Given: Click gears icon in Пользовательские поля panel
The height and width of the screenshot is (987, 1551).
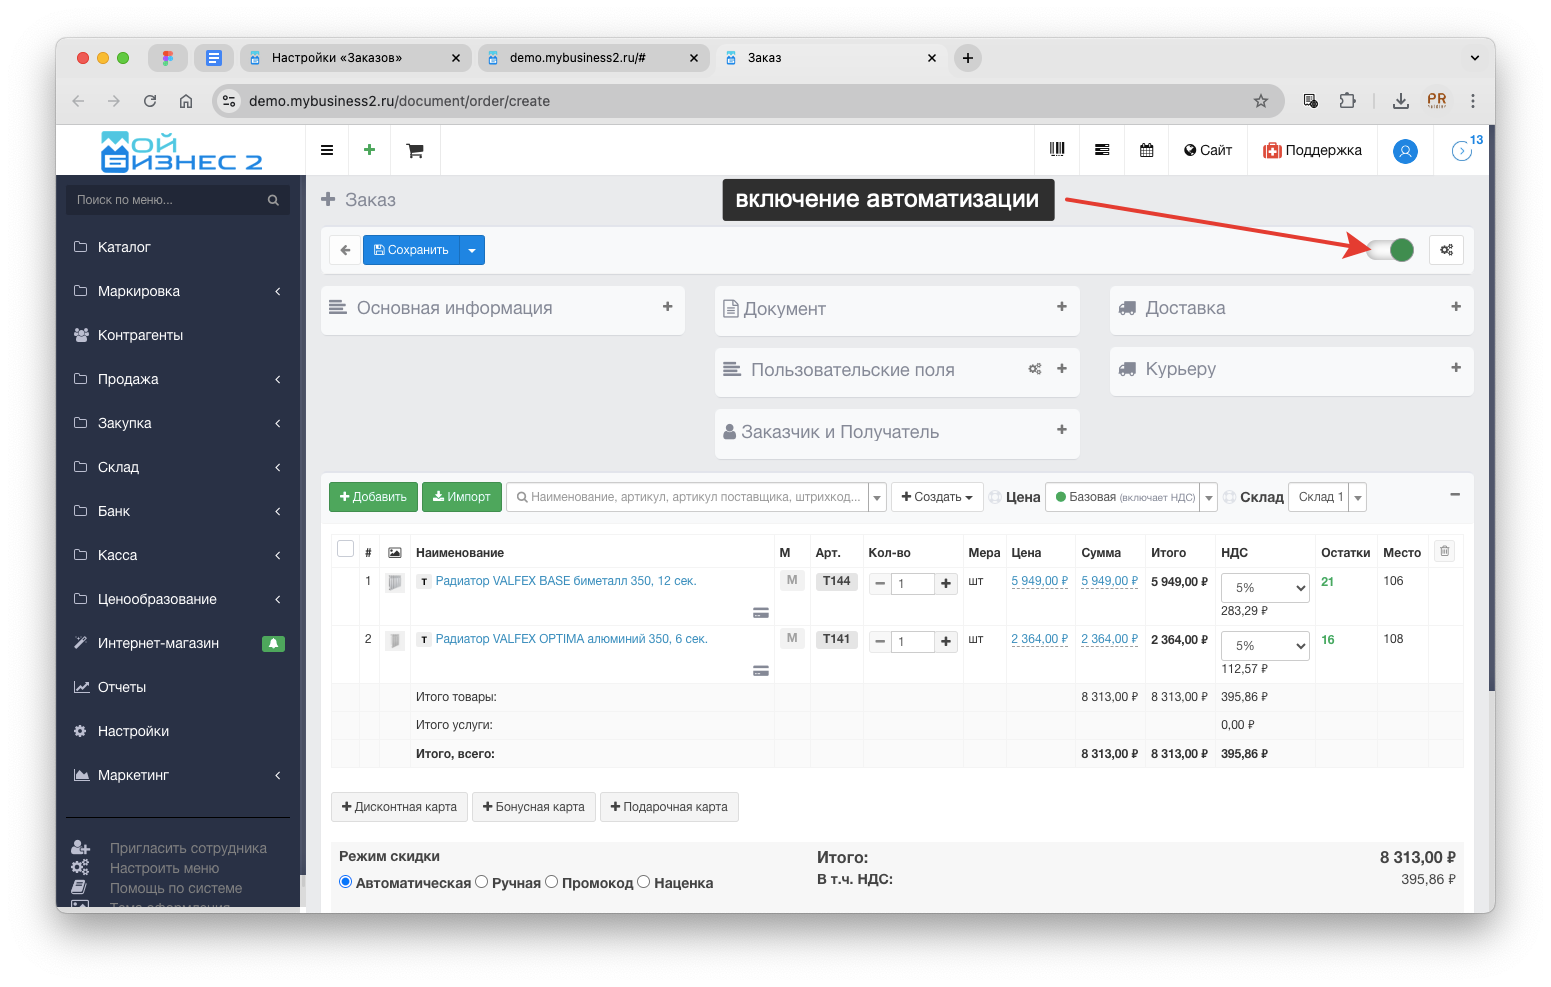Looking at the screenshot, I should coord(1035,369).
